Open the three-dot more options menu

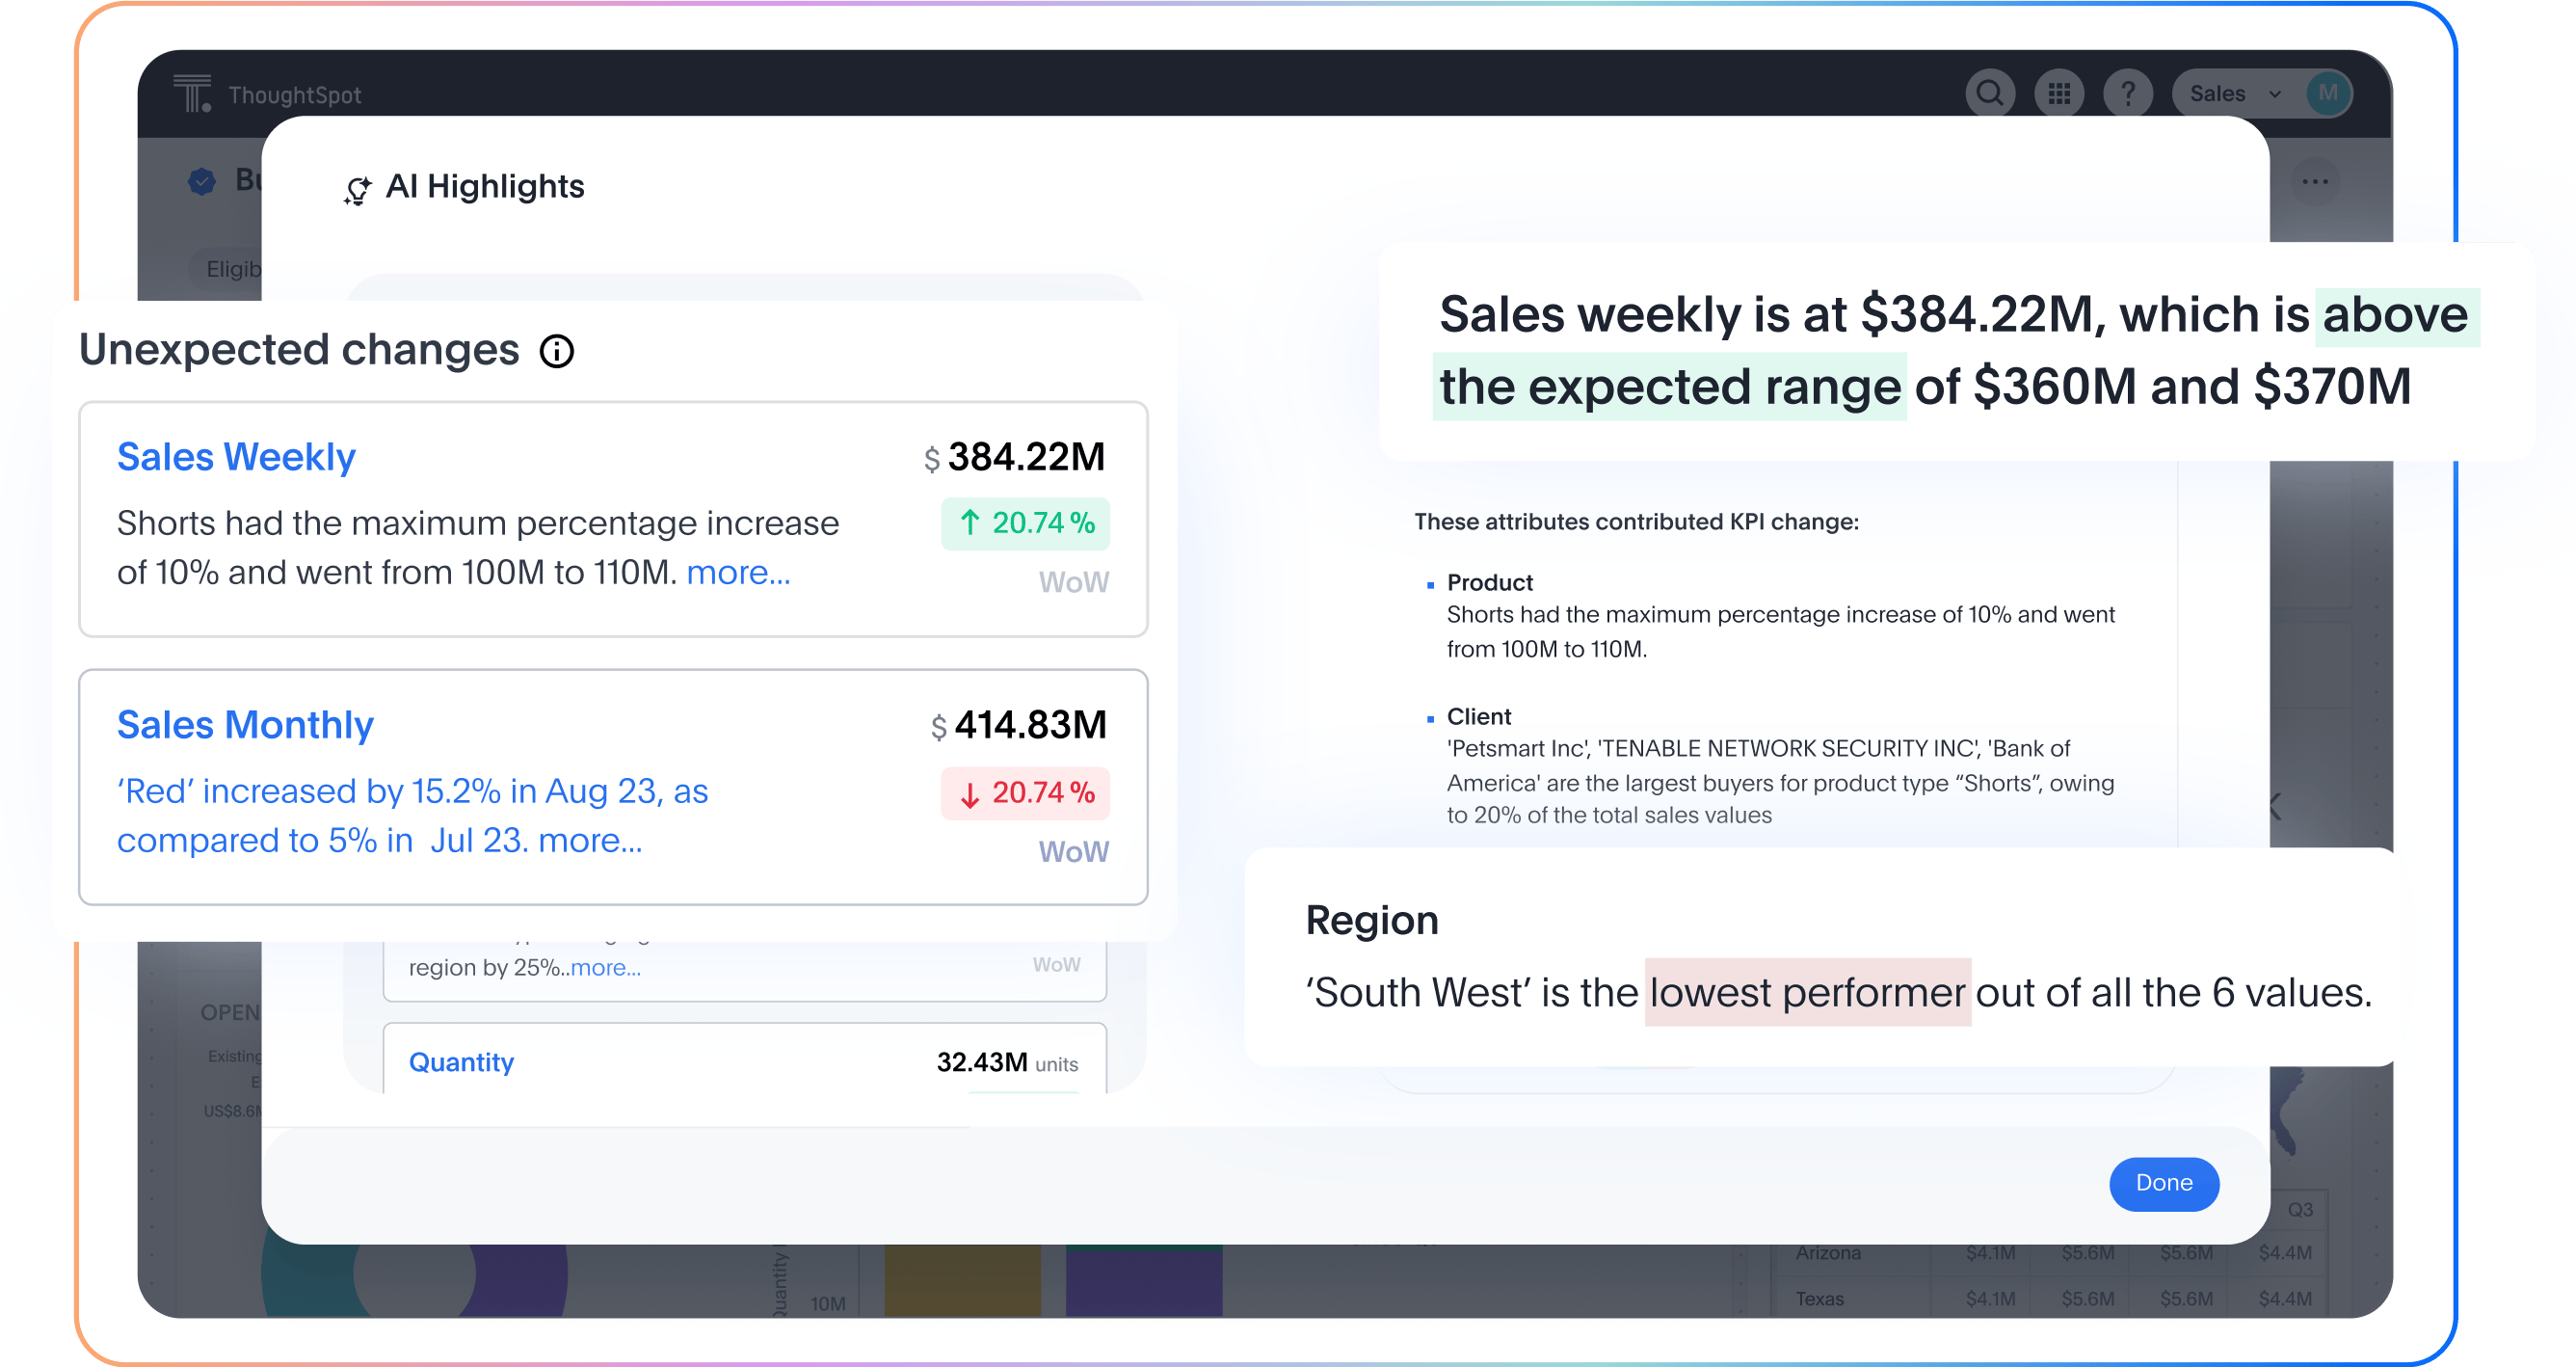pos(2314,182)
